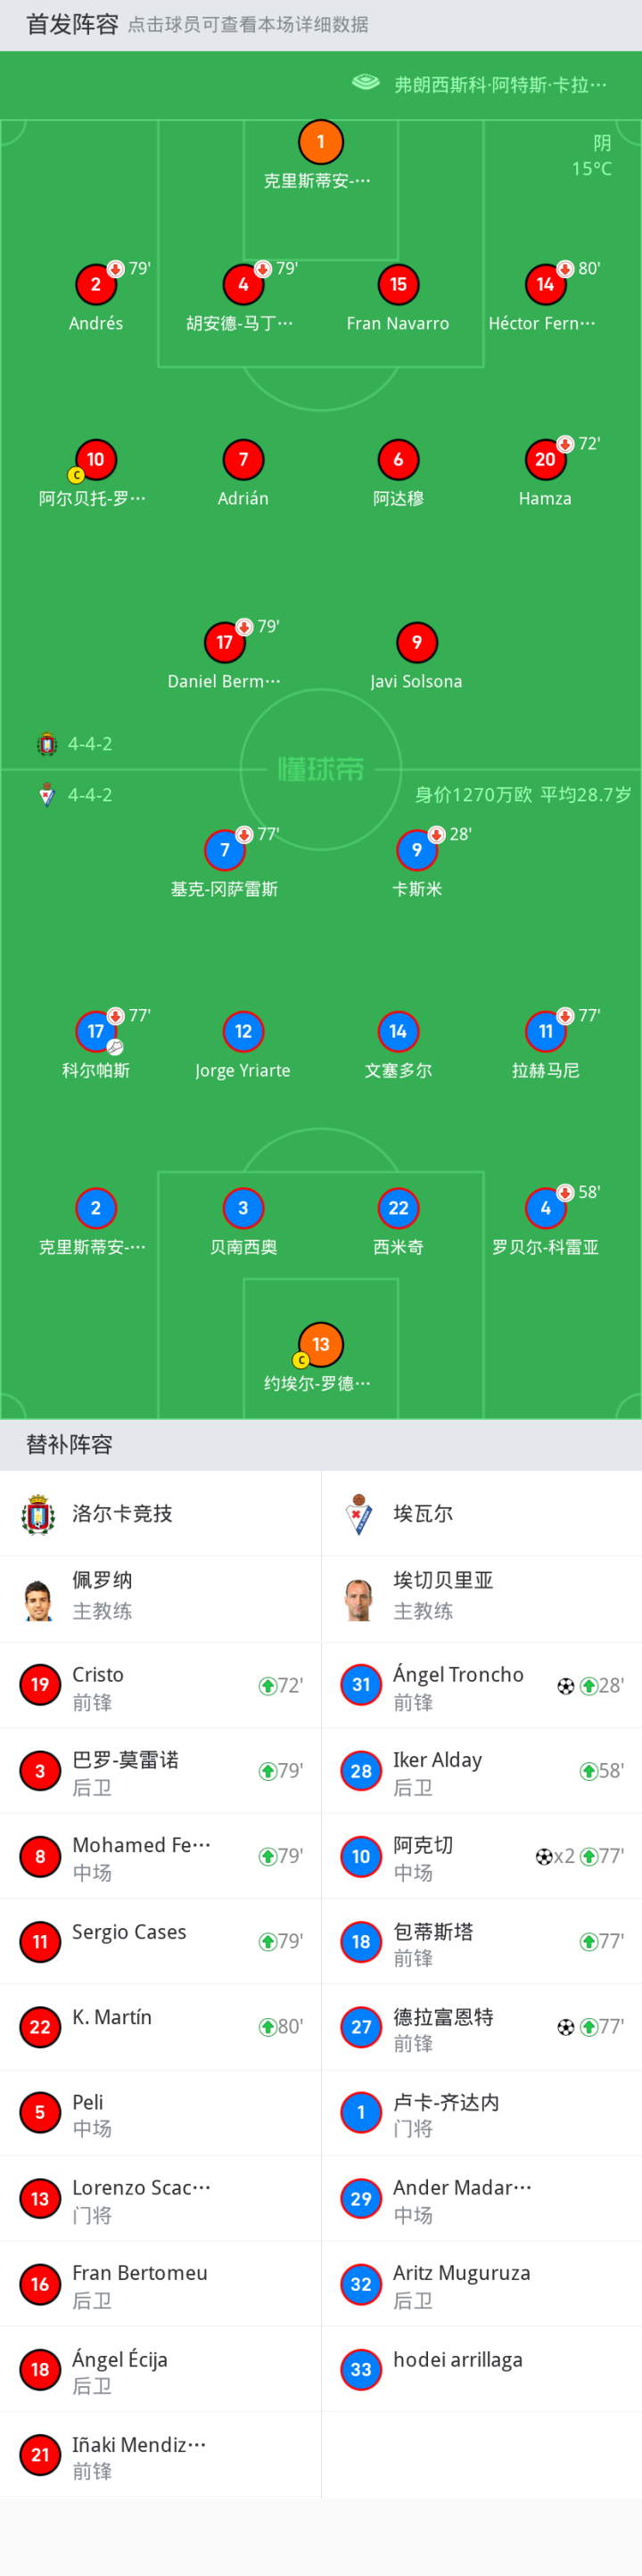Screen dimensions: 642x2576
Task: Open substitute Ángel Troncho row
Action: tap(482, 1686)
